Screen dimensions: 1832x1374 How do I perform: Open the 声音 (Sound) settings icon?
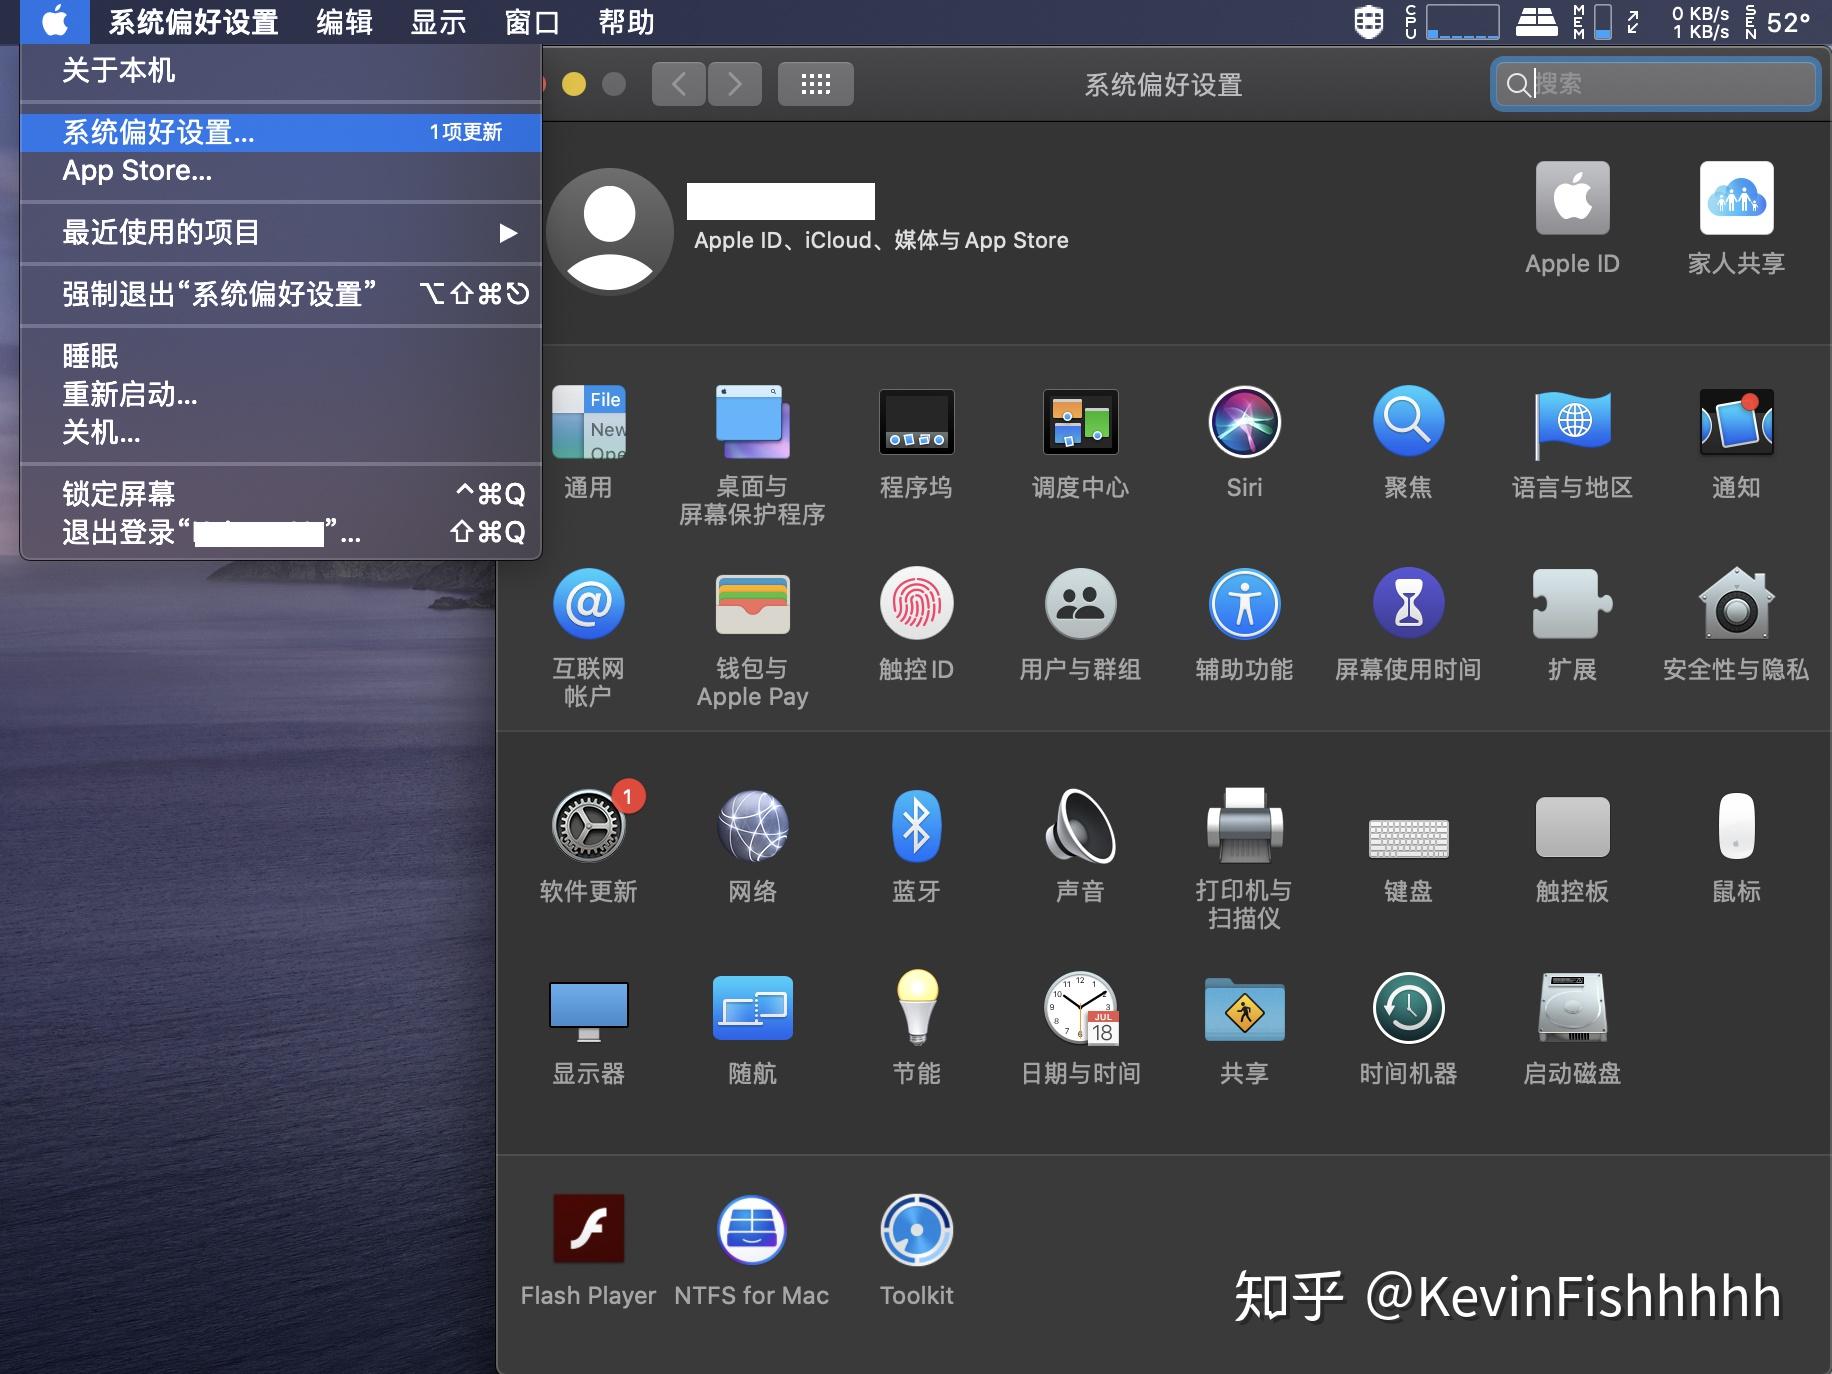pos(1080,827)
